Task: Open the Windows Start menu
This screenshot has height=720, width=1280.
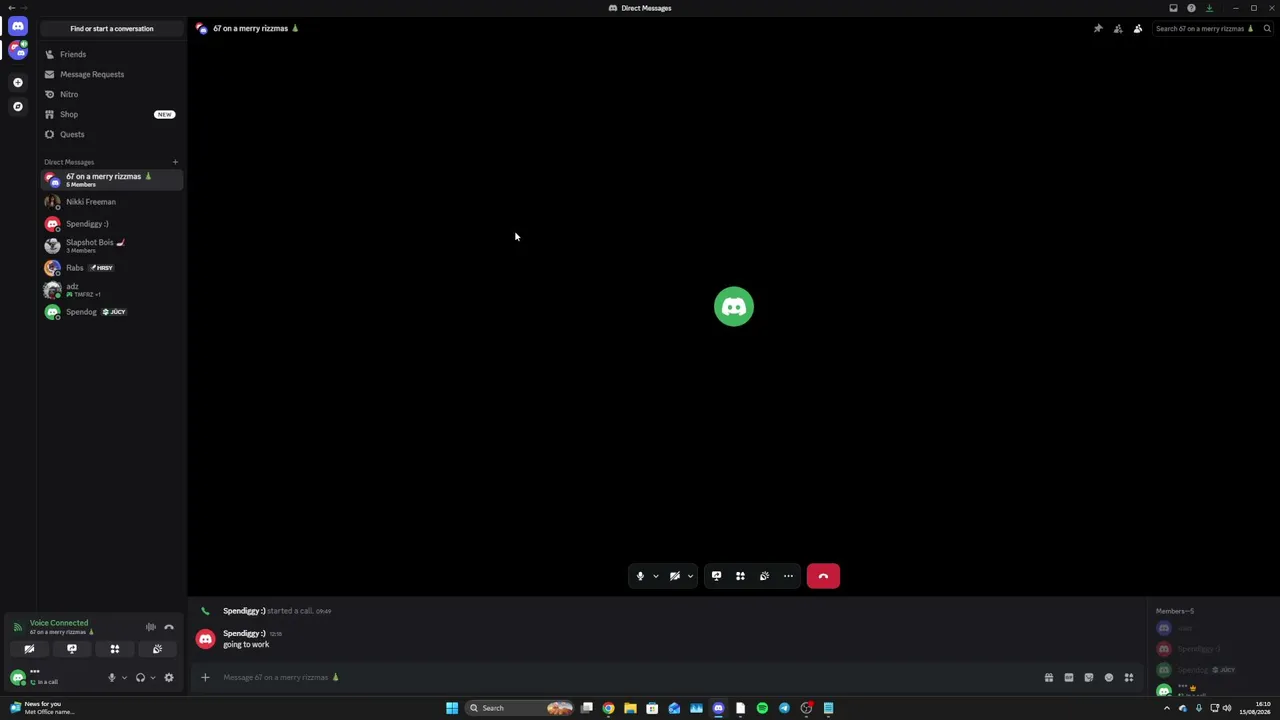Action: [452, 708]
